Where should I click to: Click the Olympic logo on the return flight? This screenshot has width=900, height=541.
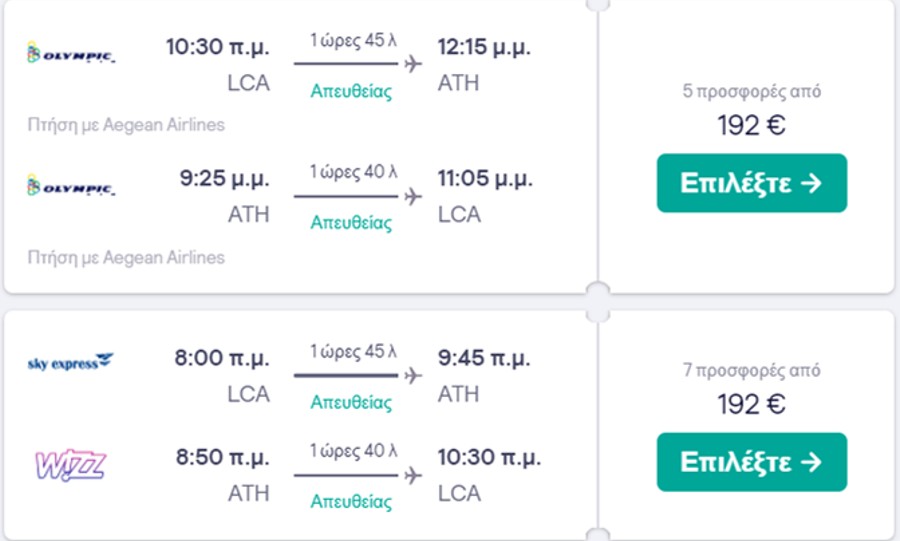71,185
